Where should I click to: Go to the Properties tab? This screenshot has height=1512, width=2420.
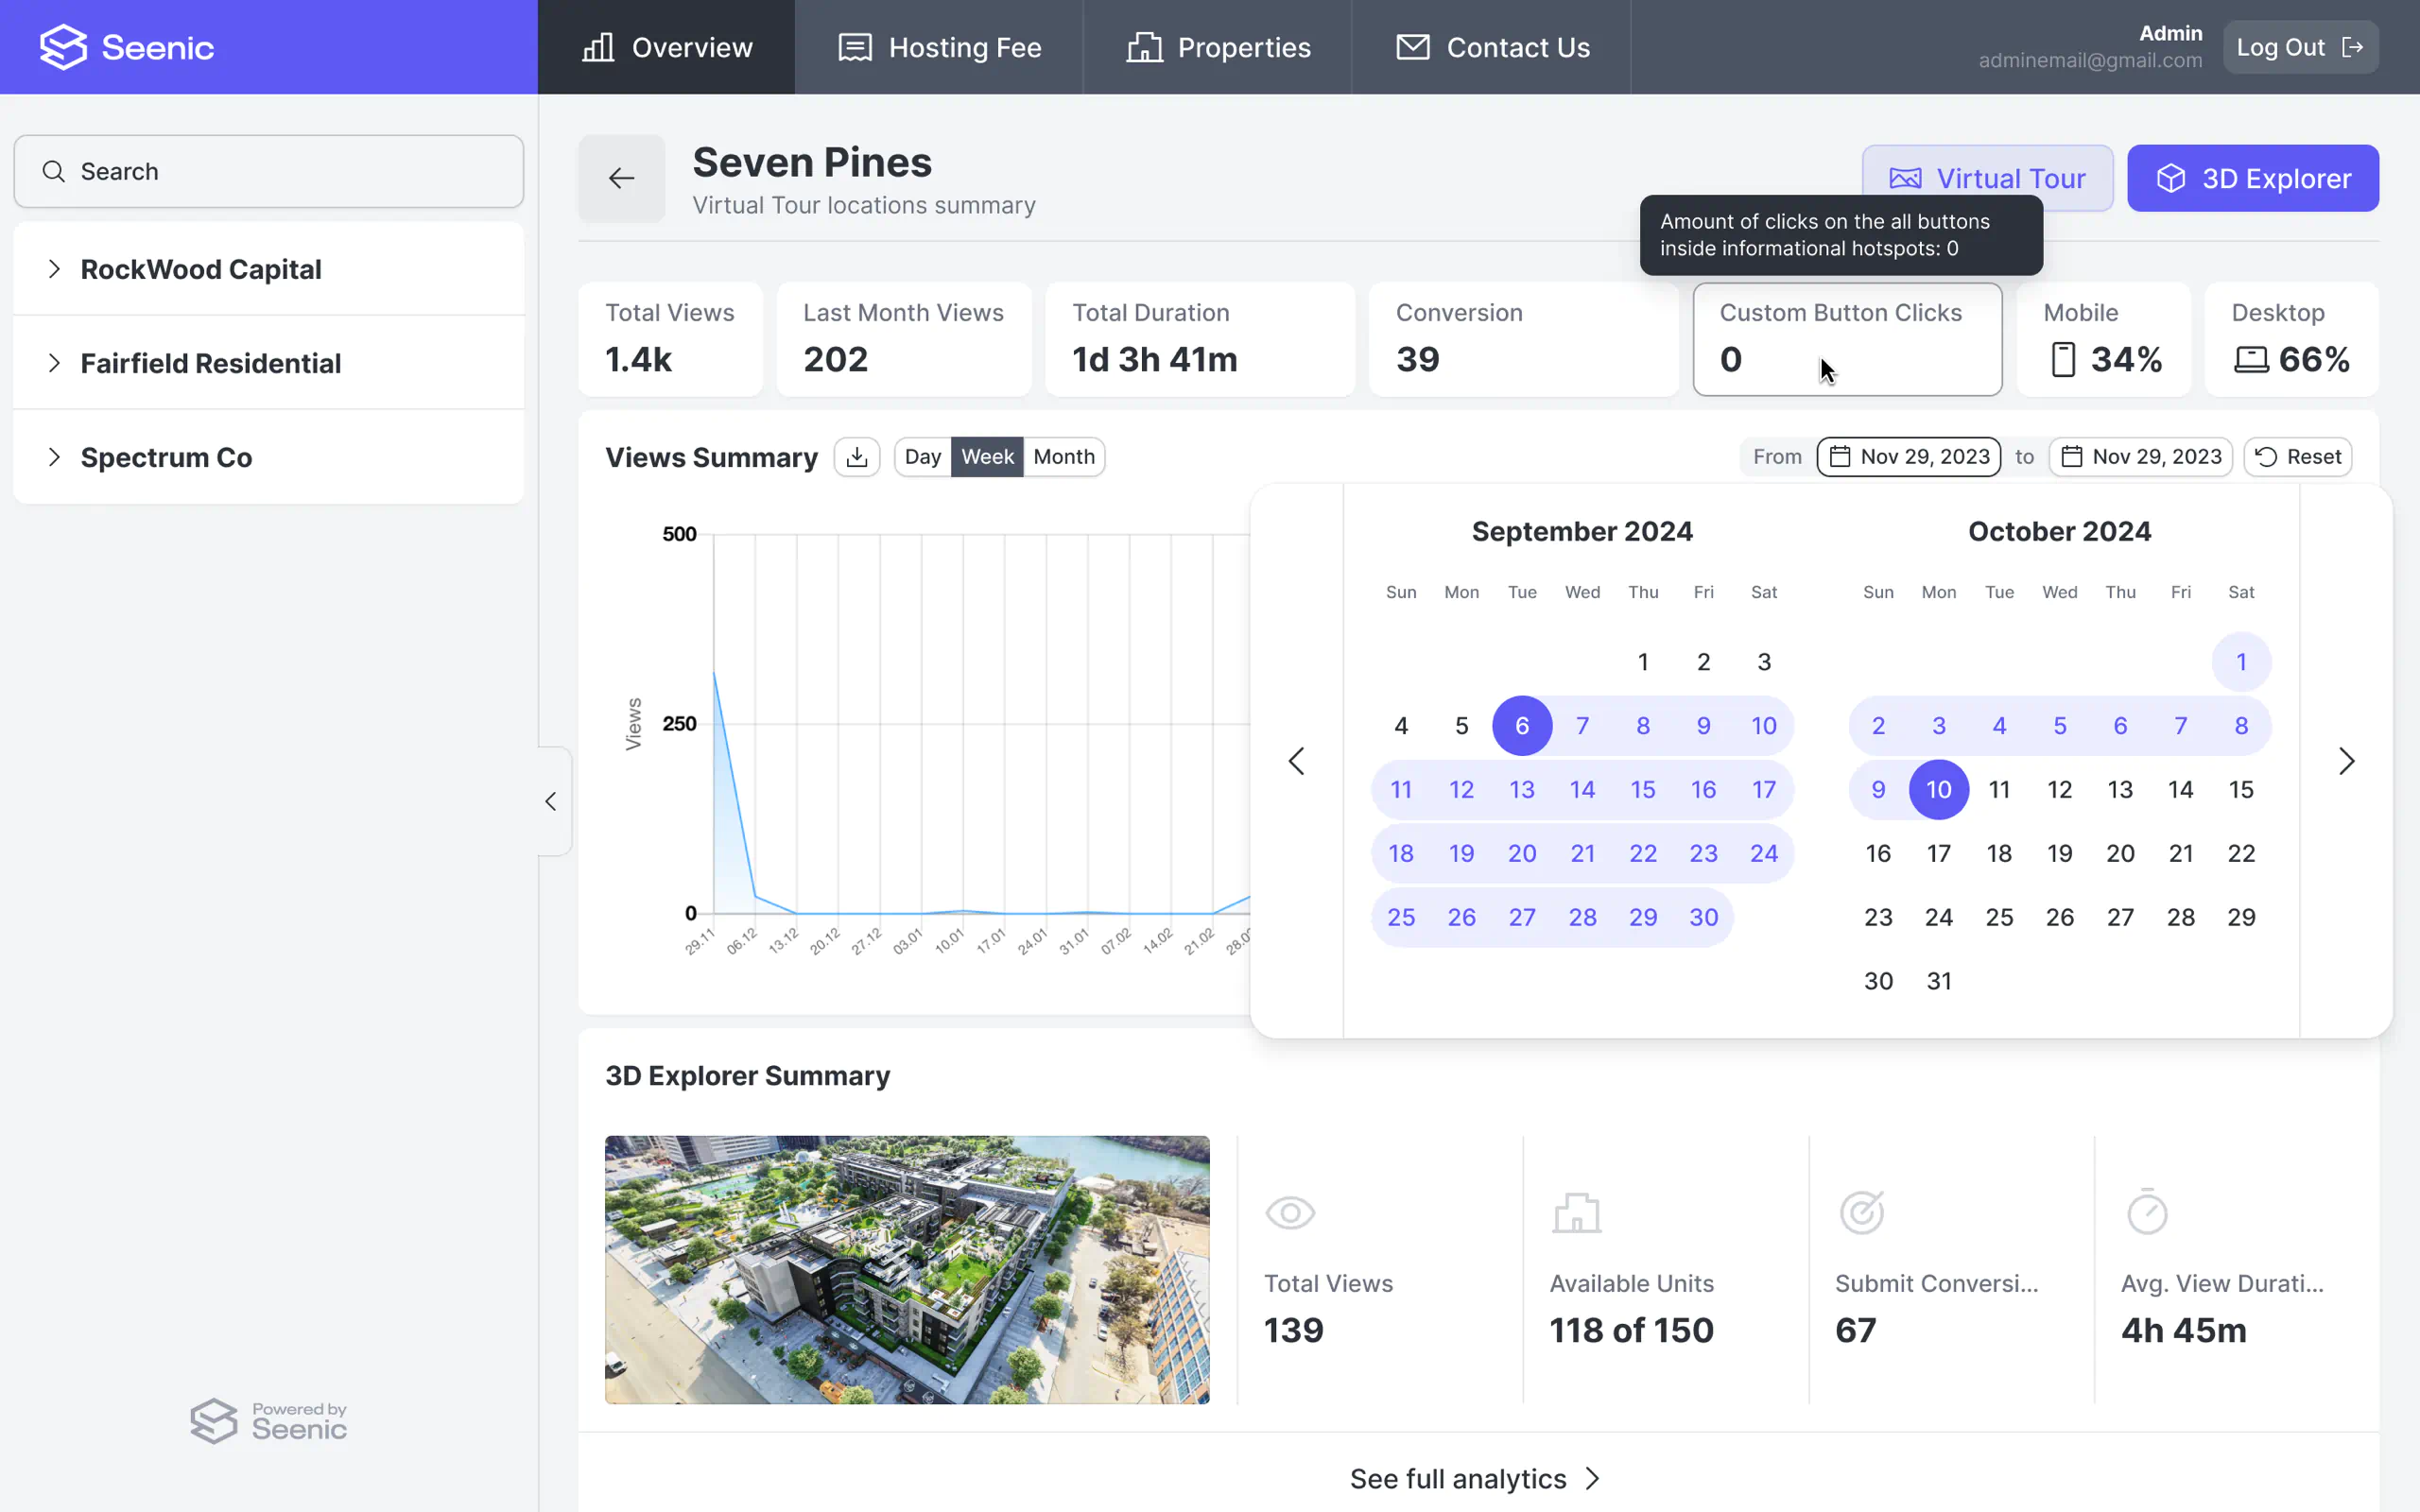click(x=1217, y=47)
